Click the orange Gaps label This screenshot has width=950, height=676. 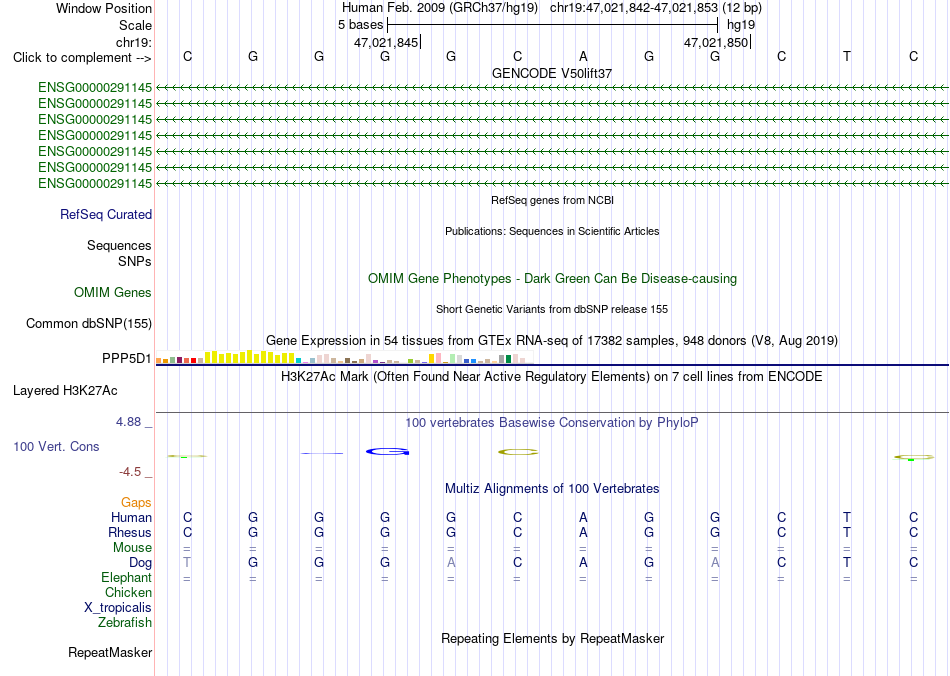136,503
